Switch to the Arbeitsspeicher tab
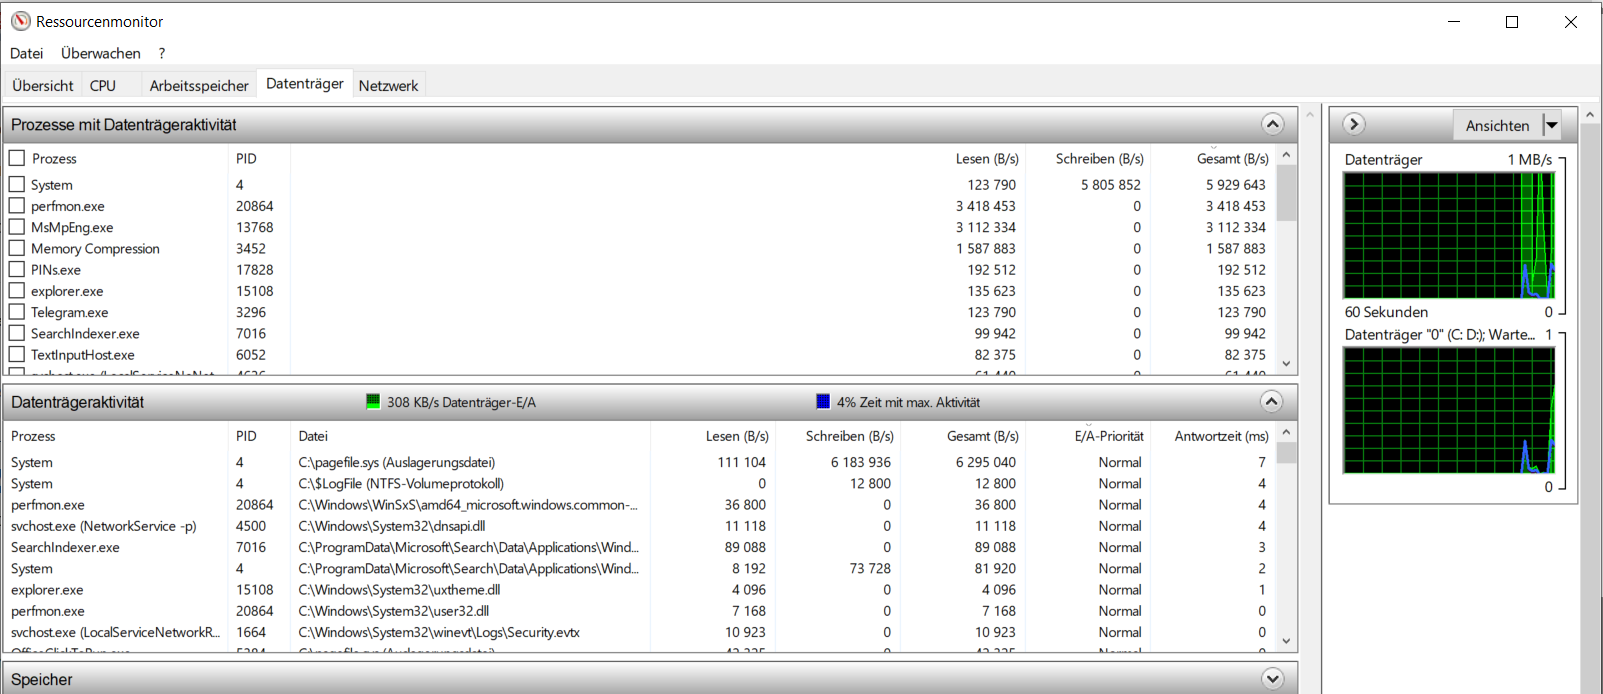This screenshot has width=1603, height=694. click(199, 85)
